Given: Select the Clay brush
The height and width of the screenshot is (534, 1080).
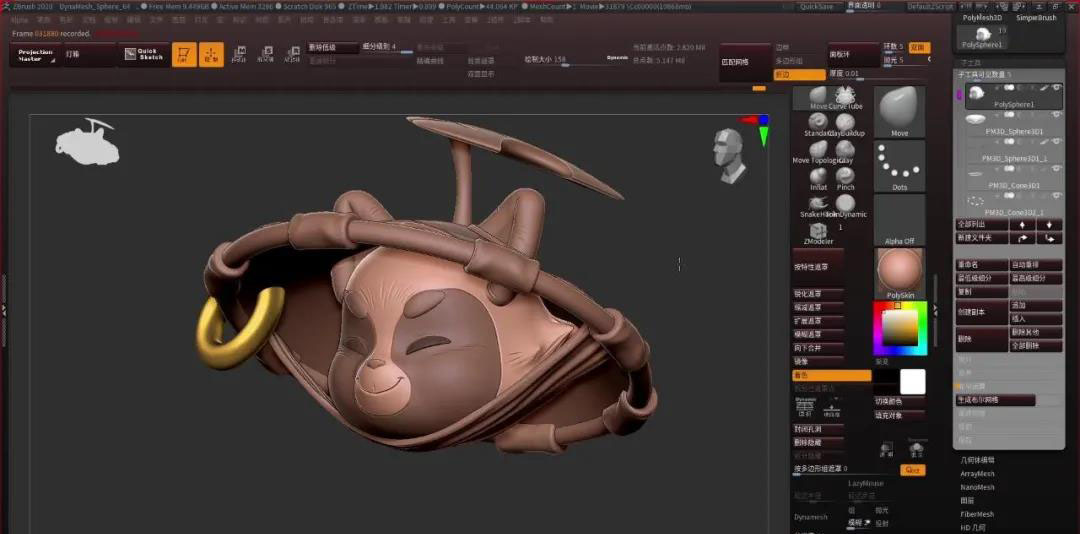Looking at the screenshot, I should [845, 152].
